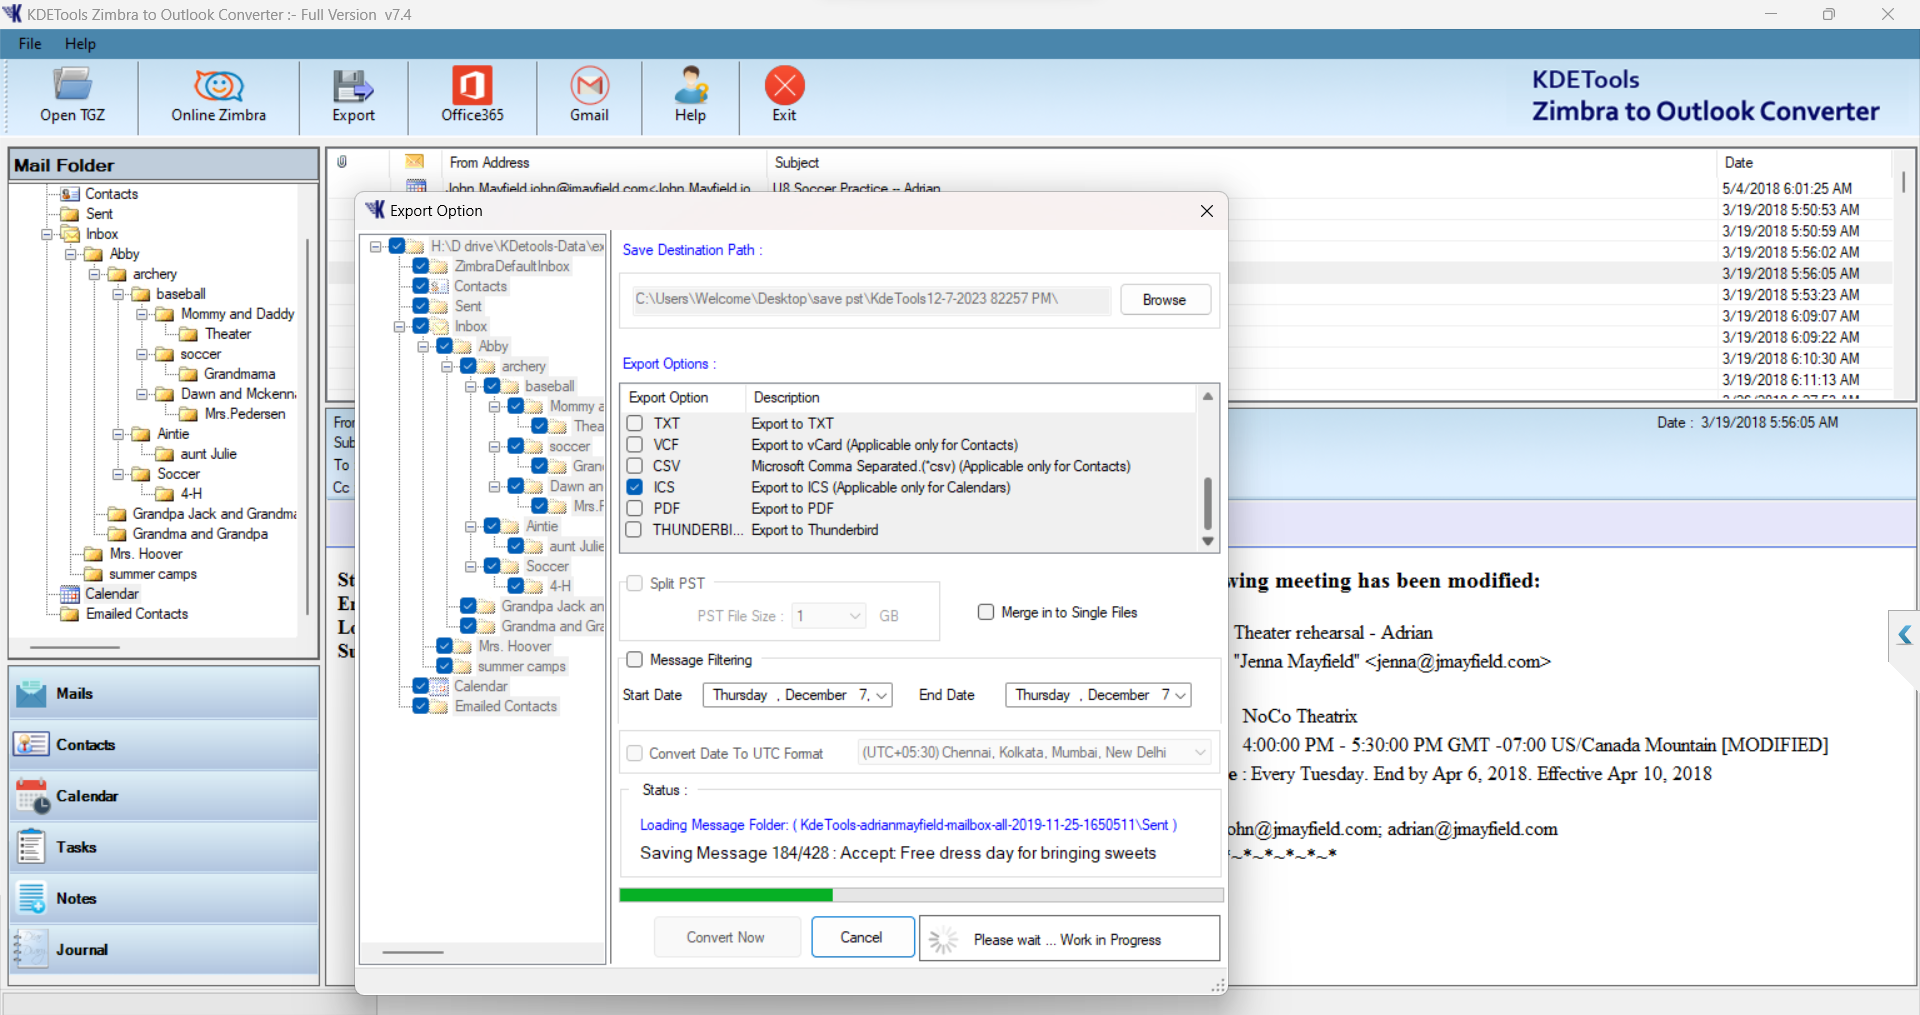Open the Help menu
This screenshot has width=1920, height=1015.
80,44
